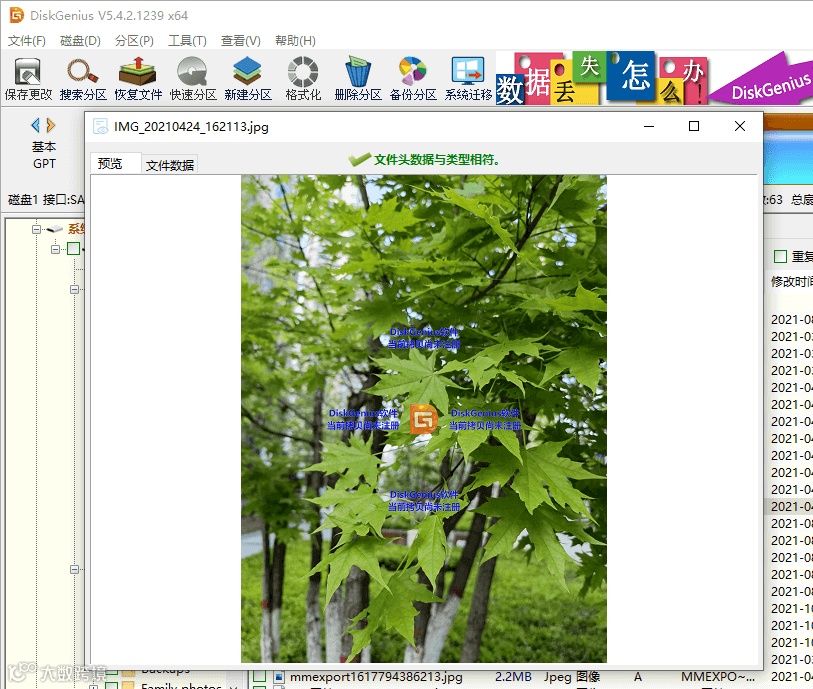
Task: Check the box for mmexport1617794386213.jpg
Action: [x=259, y=676]
